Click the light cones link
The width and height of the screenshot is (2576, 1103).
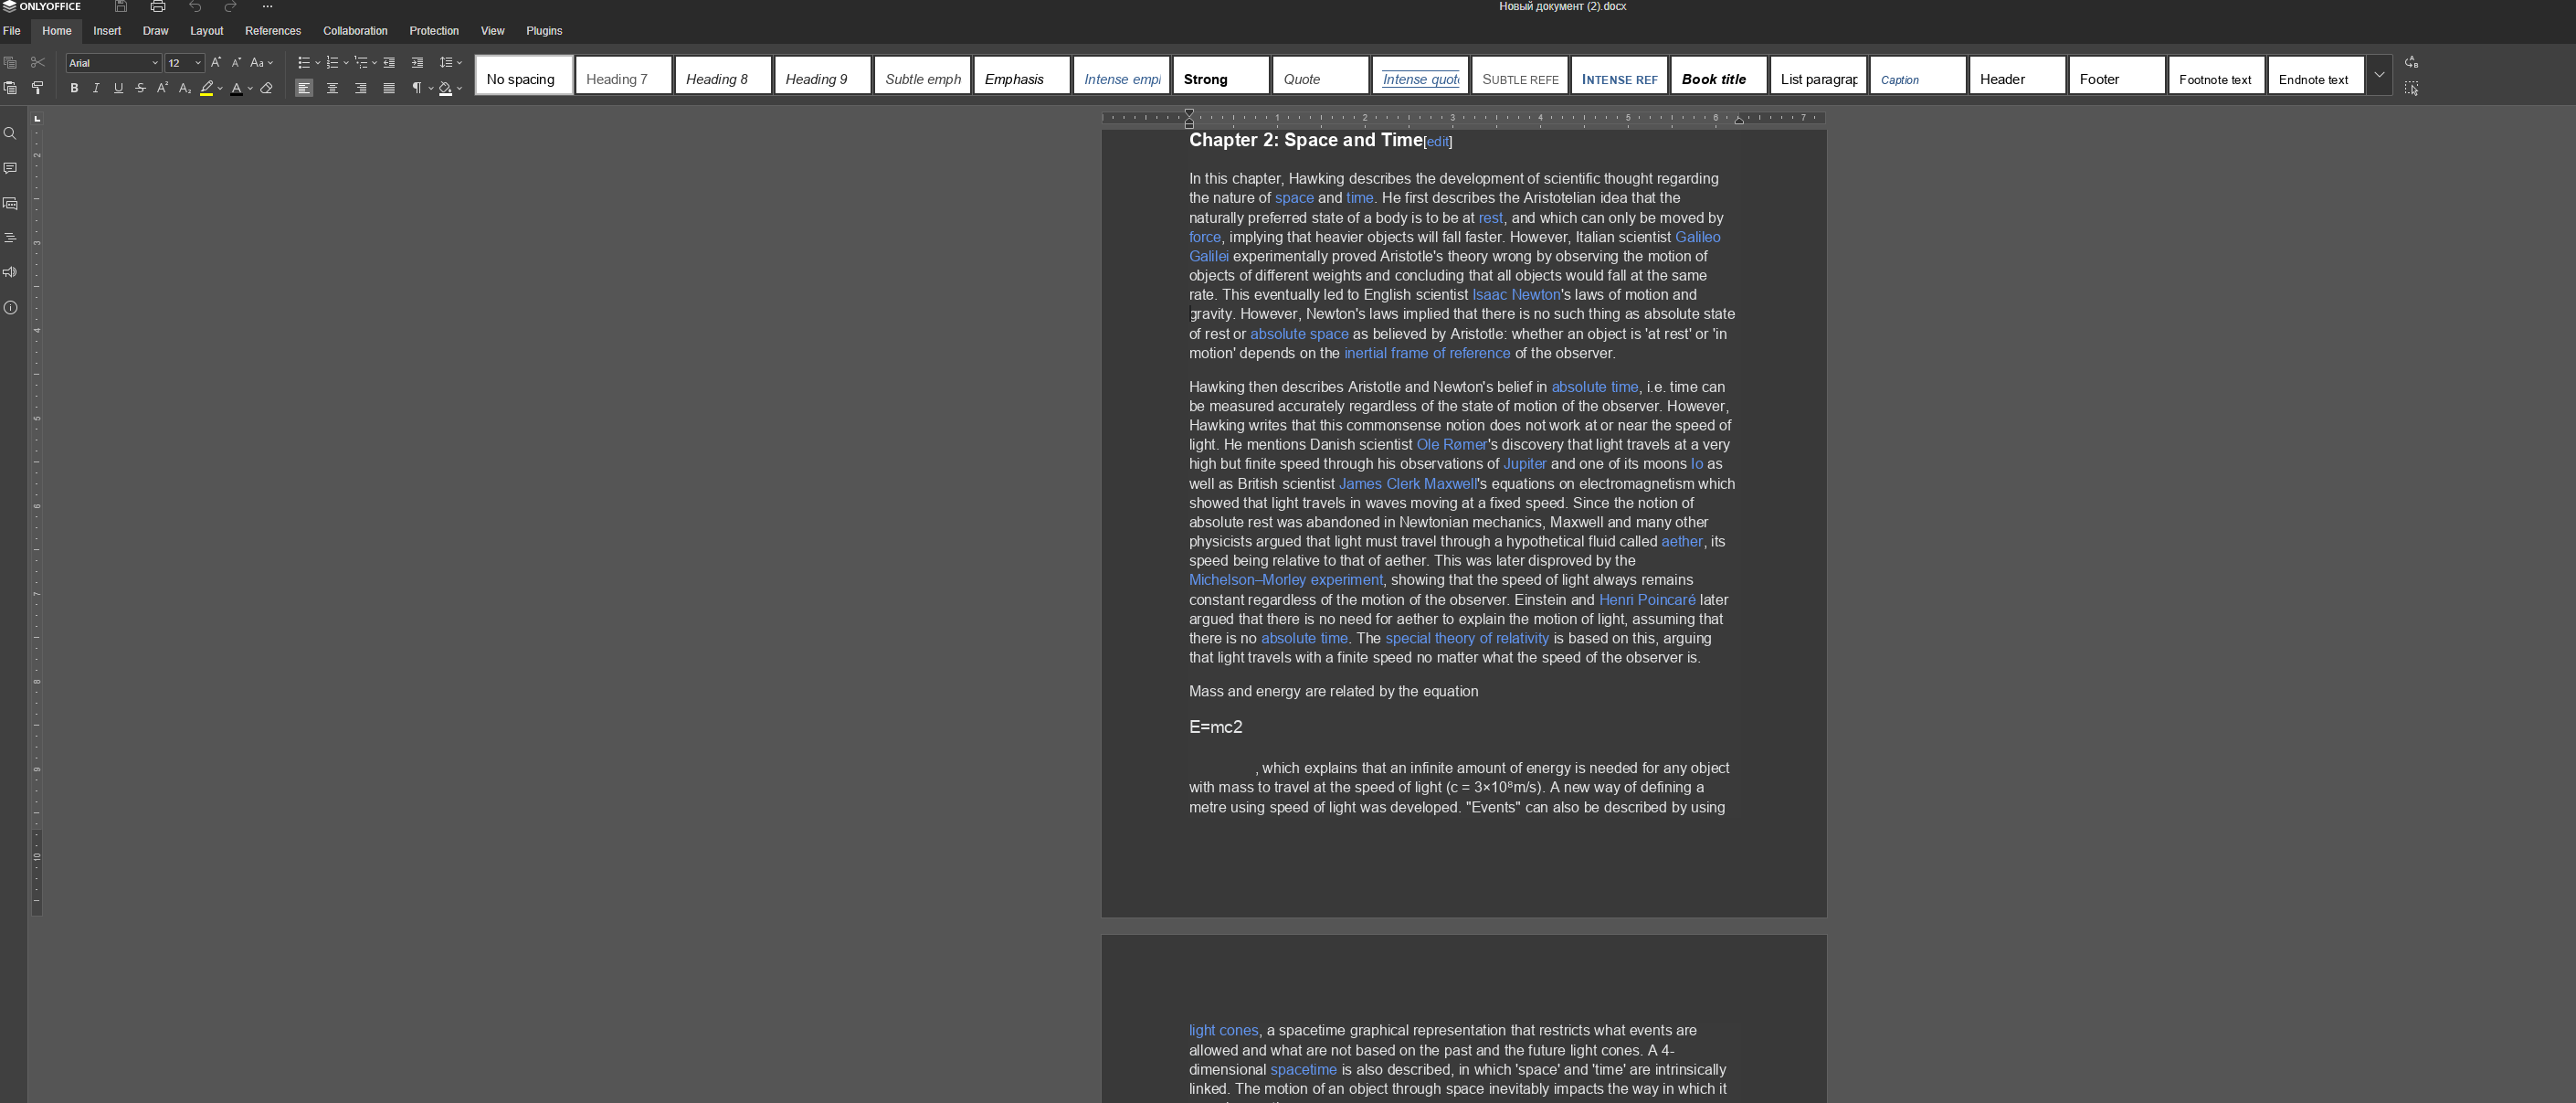[1223, 1031]
